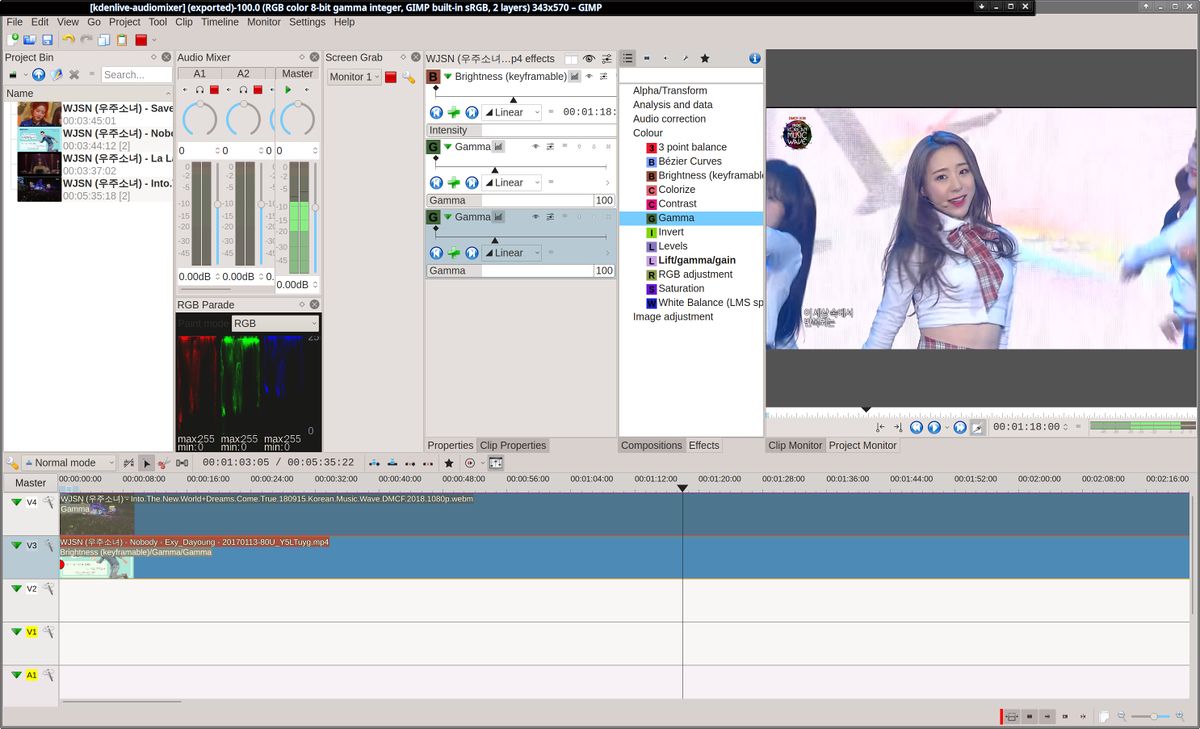Select the razor tool in timeline toolbar

[164, 463]
